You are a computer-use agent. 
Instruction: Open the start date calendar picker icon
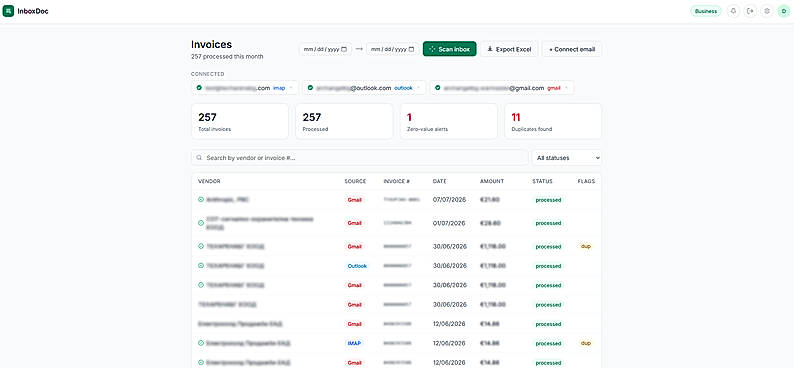(x=344, y=49)
